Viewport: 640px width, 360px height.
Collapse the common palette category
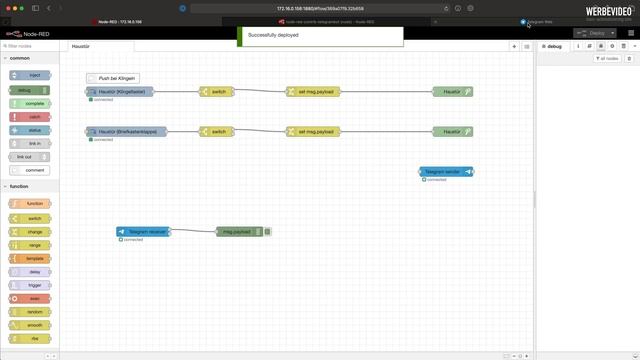pos(29,58)
